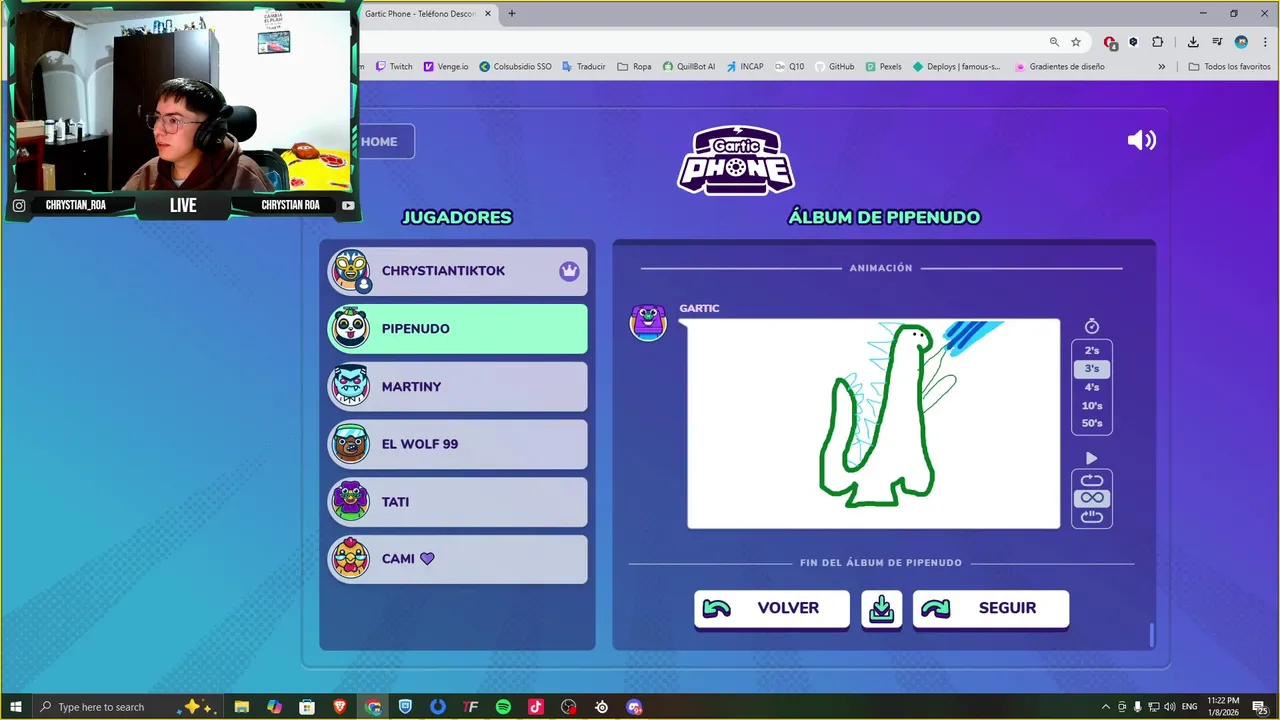
Task: Set animation speed to 50's
Action: (x=1092, y=423)
